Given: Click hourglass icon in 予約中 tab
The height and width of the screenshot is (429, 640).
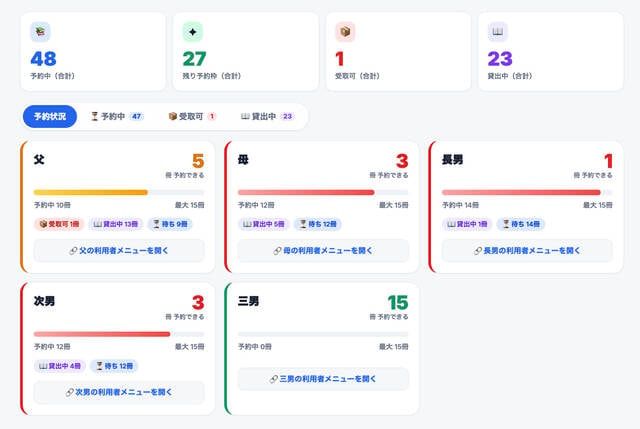Looking at the screenshot, I should [94, 116].
